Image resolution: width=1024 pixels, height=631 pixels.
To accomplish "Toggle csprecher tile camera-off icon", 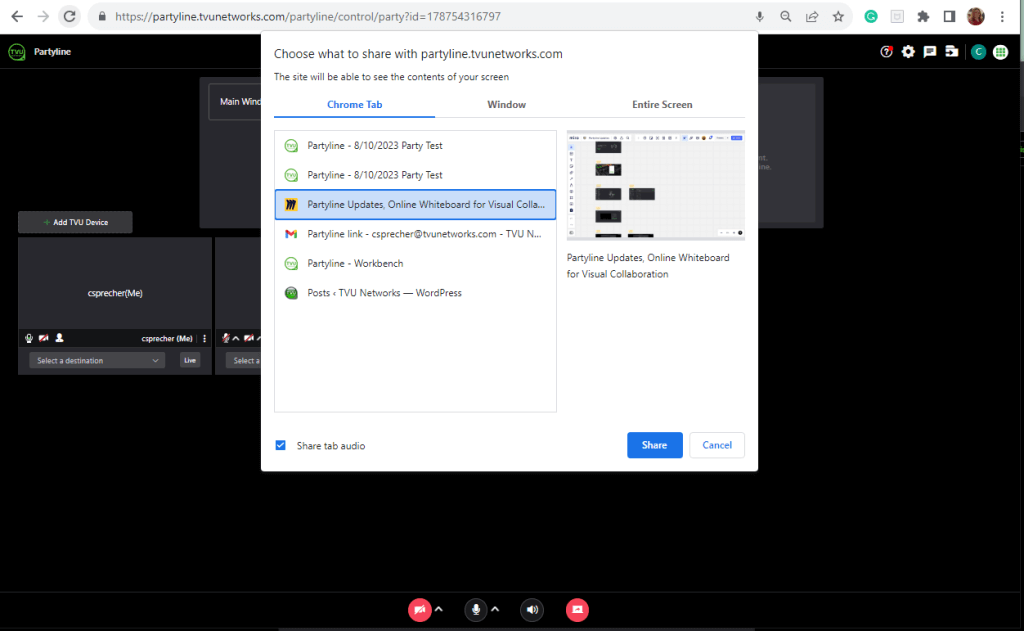I will (44, 338).
